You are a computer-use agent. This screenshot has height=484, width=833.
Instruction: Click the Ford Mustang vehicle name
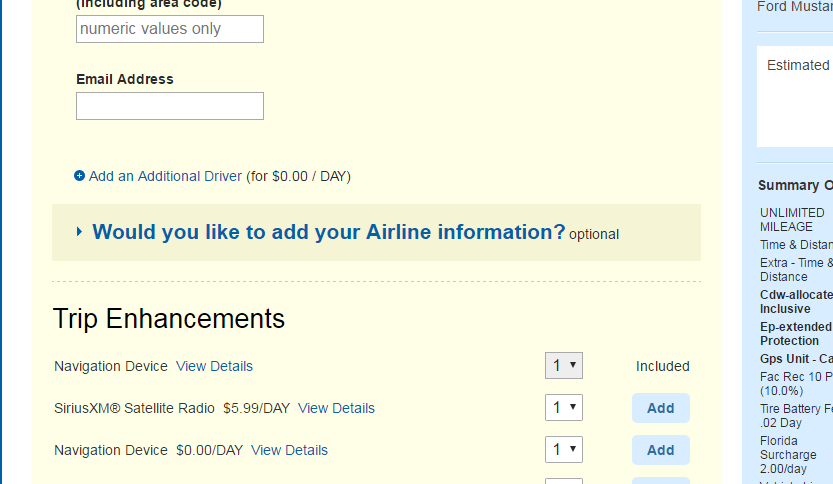click(x=794, y=7)
